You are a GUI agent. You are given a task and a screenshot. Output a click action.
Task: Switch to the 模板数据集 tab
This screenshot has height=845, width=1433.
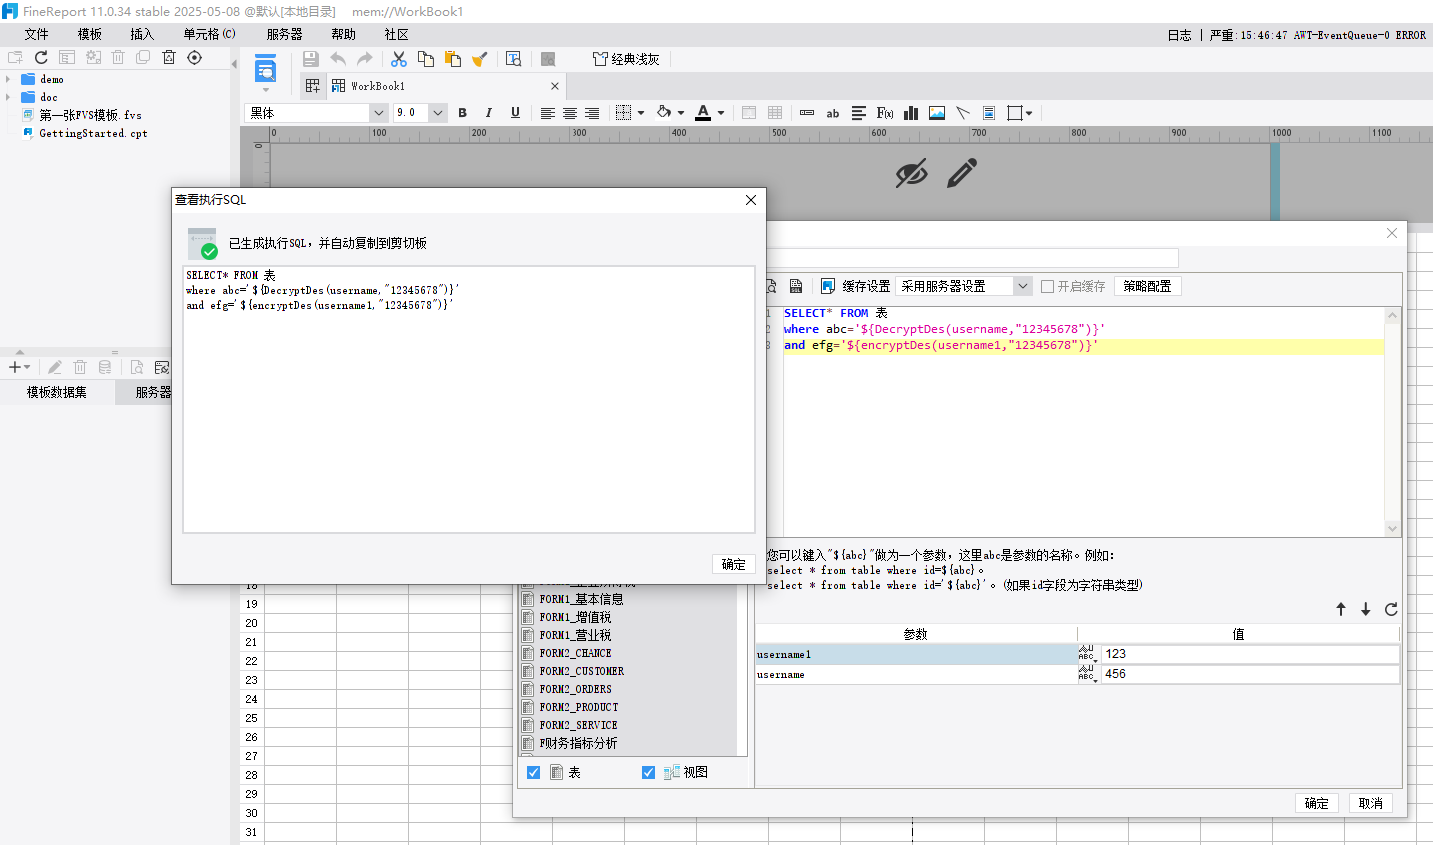[57, 392]
